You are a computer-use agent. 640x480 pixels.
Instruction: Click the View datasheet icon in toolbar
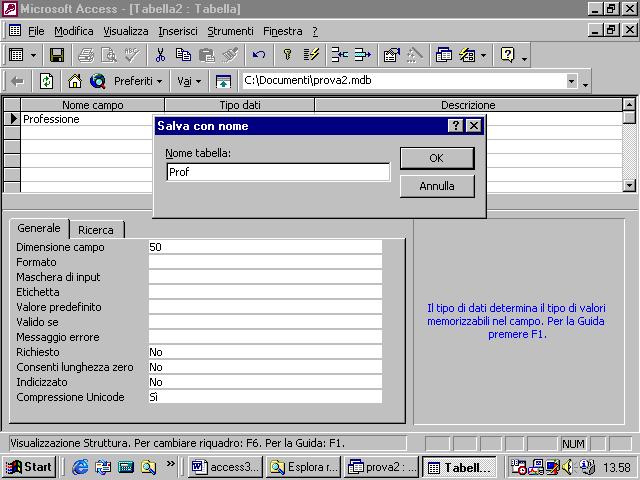(x=16, y=55)
